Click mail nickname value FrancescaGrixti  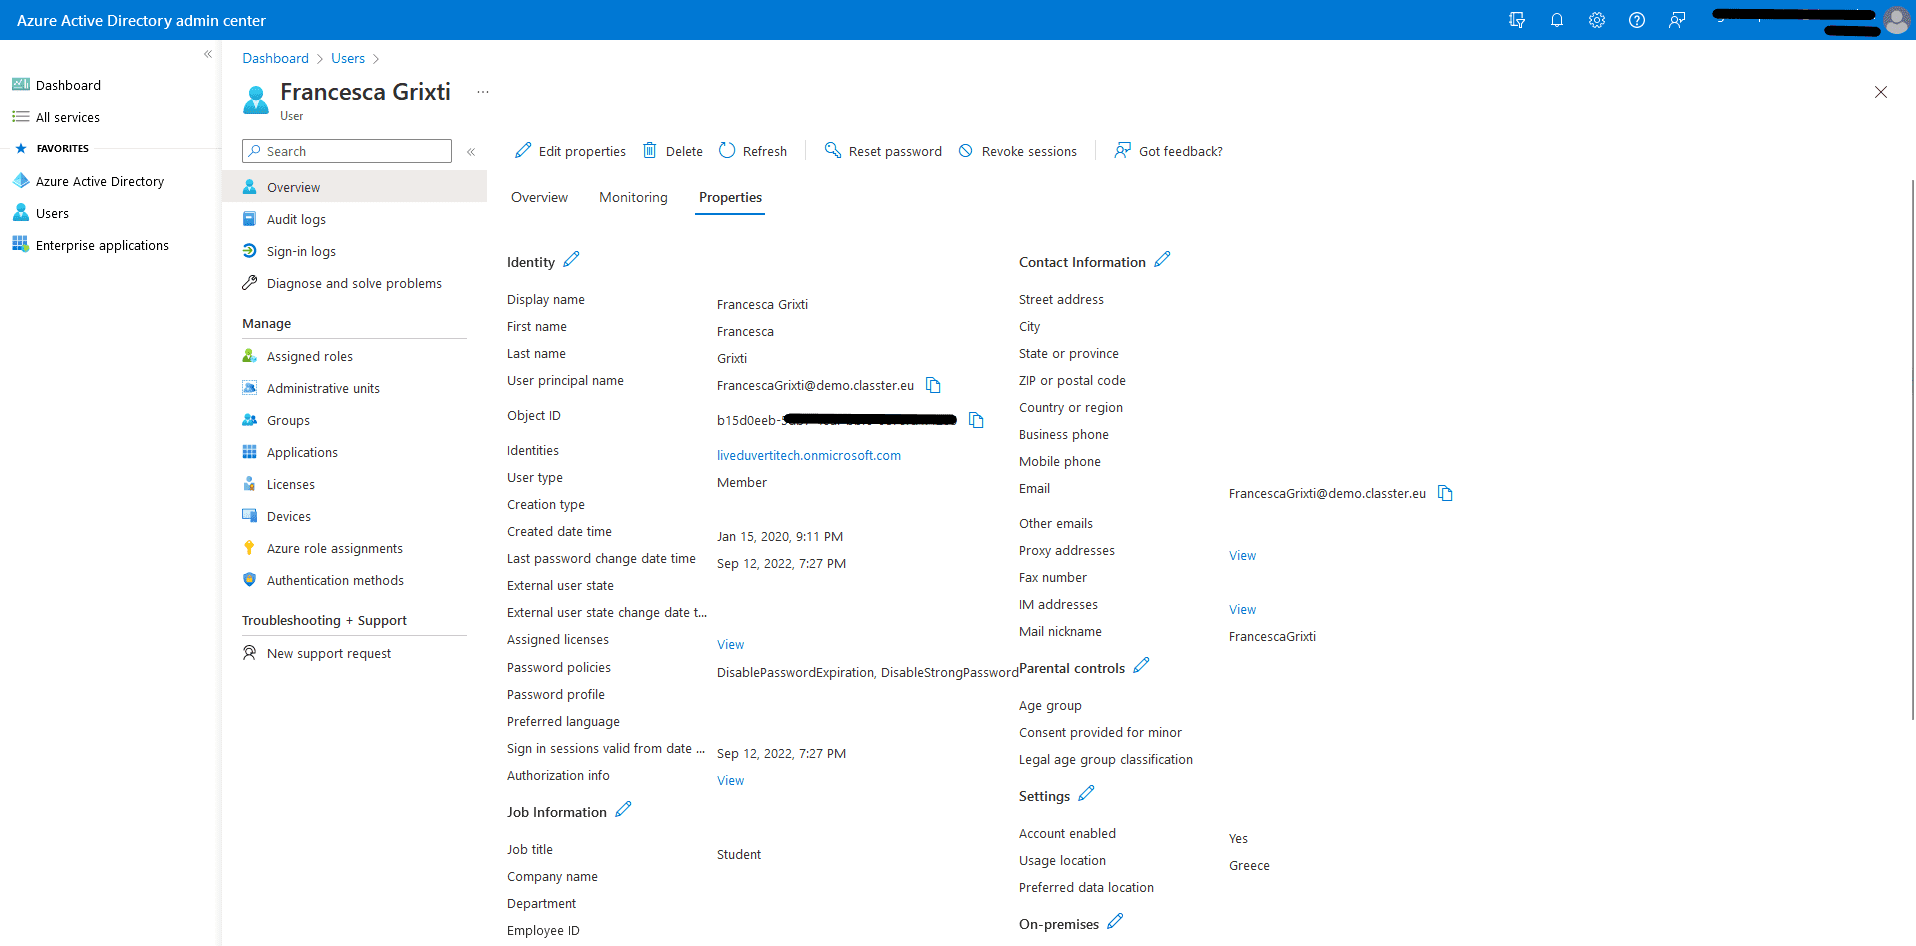tap(1272, 636)
